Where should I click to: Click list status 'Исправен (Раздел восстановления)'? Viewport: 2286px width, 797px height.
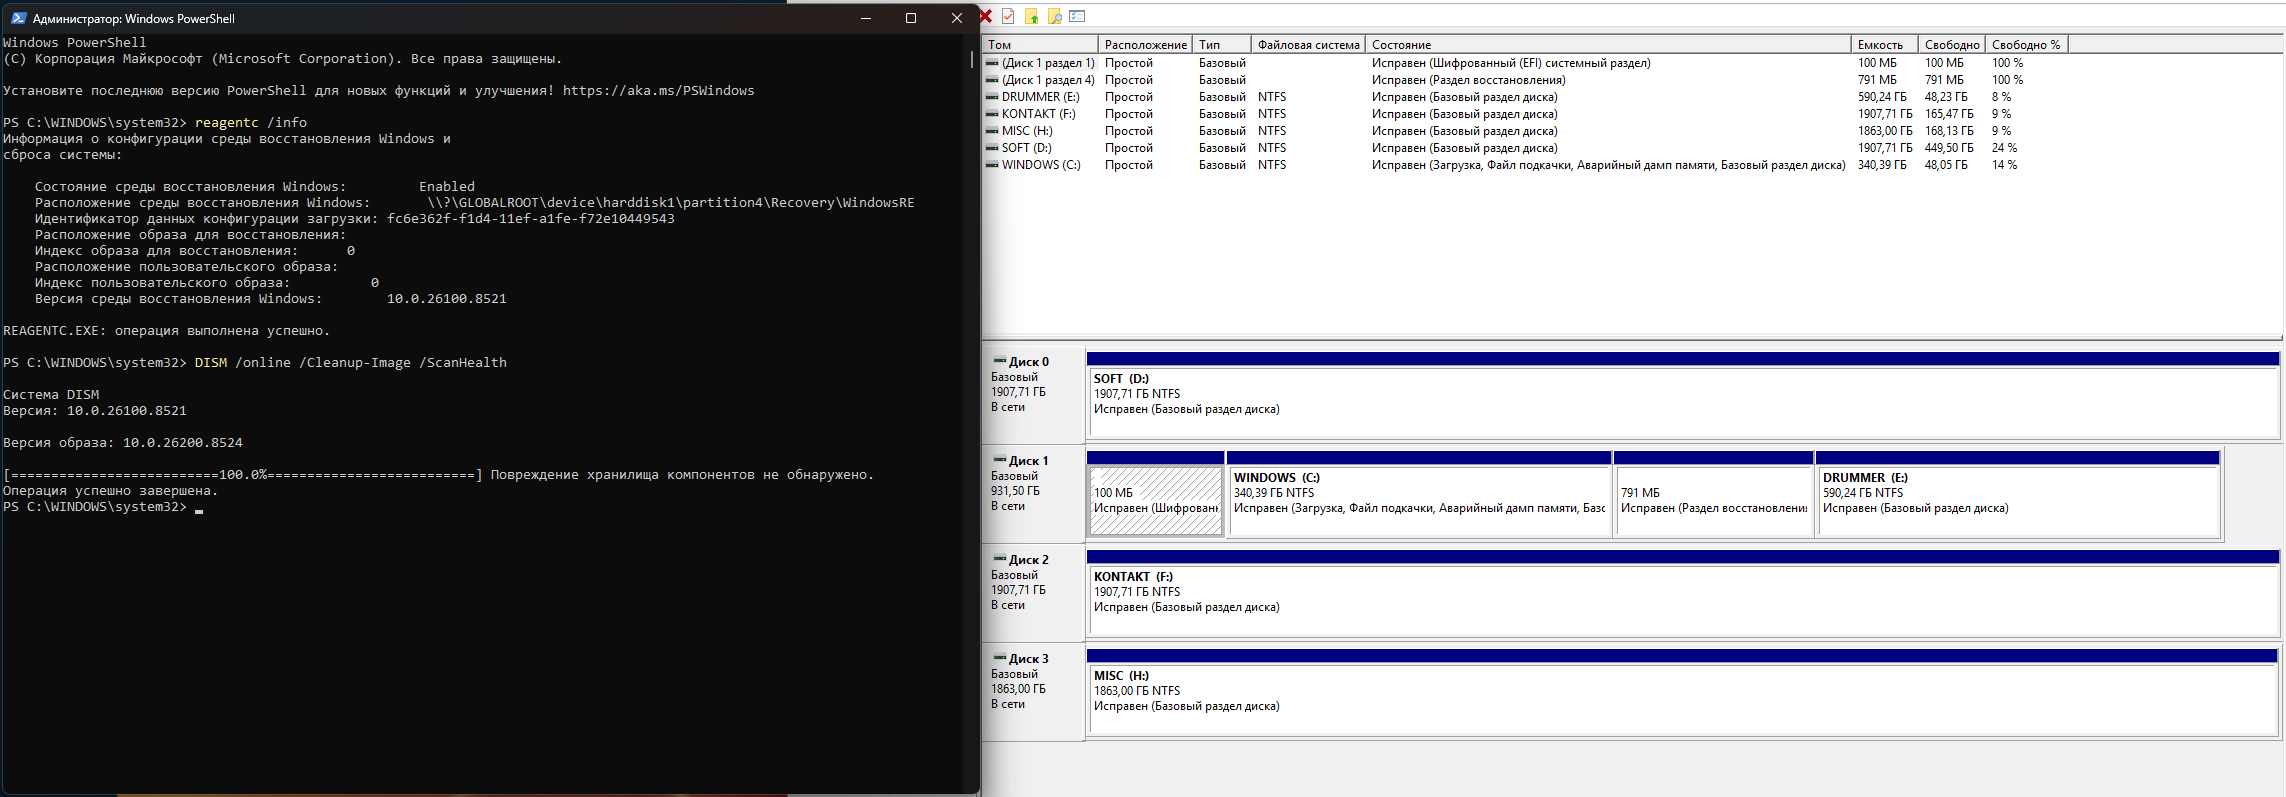(1469, 80)
